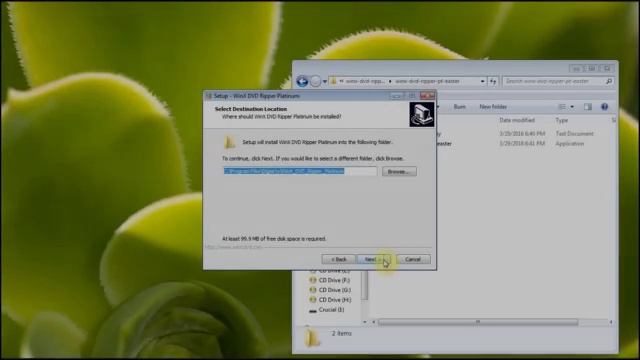Image resolution: width=640 pixels, height=360 pixels.
Task: Go back in the Explorer window
Action: click(x=302, y=81)
